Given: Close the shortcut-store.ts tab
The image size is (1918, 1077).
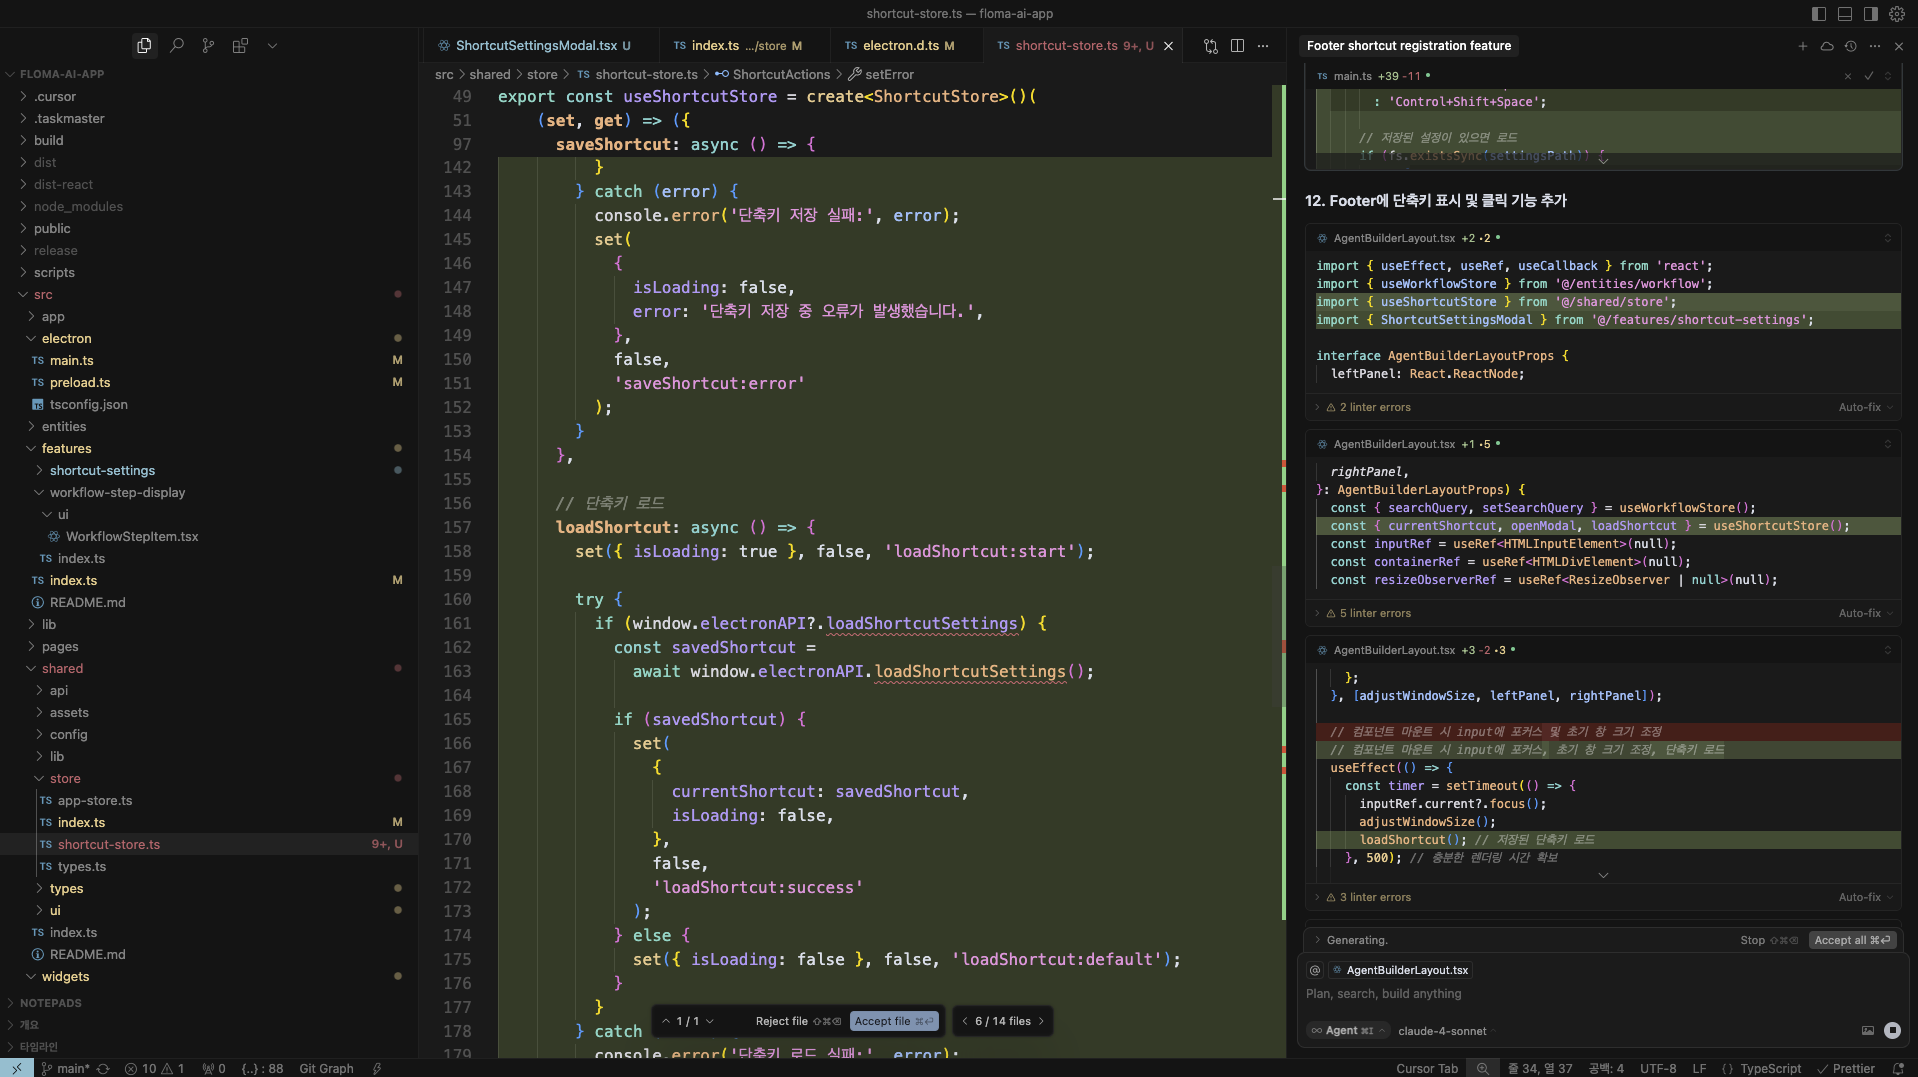Looking at the screenshot, I should [x=1168, y=46].
